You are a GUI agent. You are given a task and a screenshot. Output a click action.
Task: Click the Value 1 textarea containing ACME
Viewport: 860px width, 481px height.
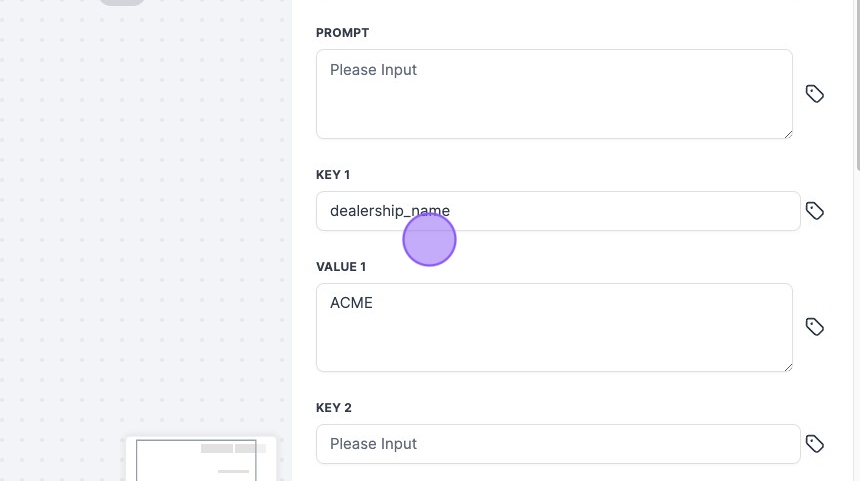(x=554, y=335)
